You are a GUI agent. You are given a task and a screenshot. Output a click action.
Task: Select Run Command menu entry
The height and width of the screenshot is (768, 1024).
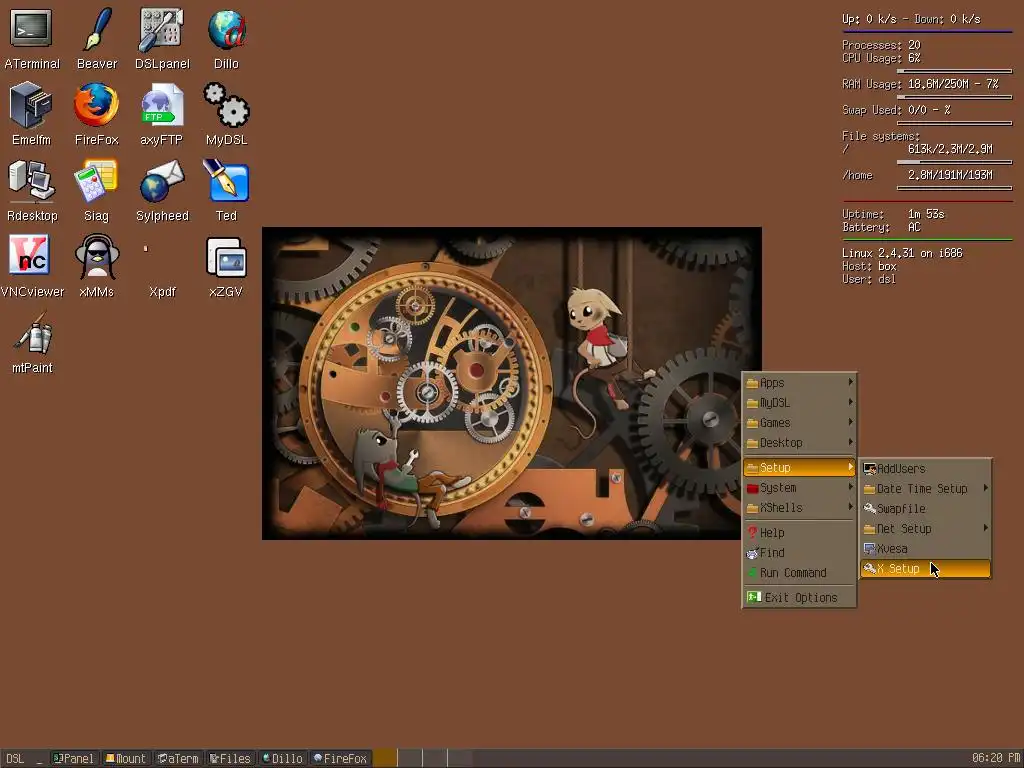coord(799,573)
